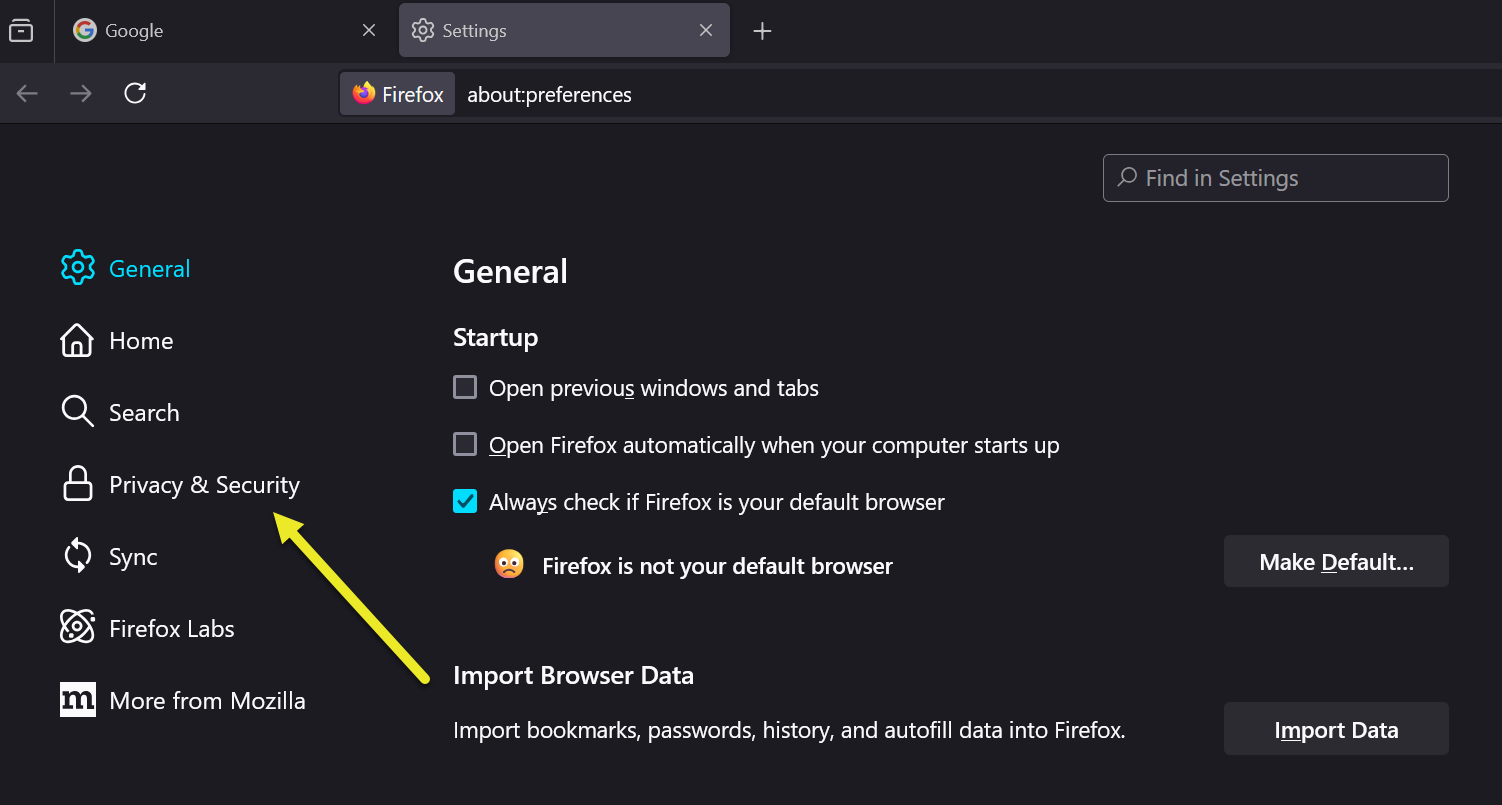Click the gear icon on the Settings tab
Image resolution: width=1502 pixels, height=805 pixels.
click(422, 31)
